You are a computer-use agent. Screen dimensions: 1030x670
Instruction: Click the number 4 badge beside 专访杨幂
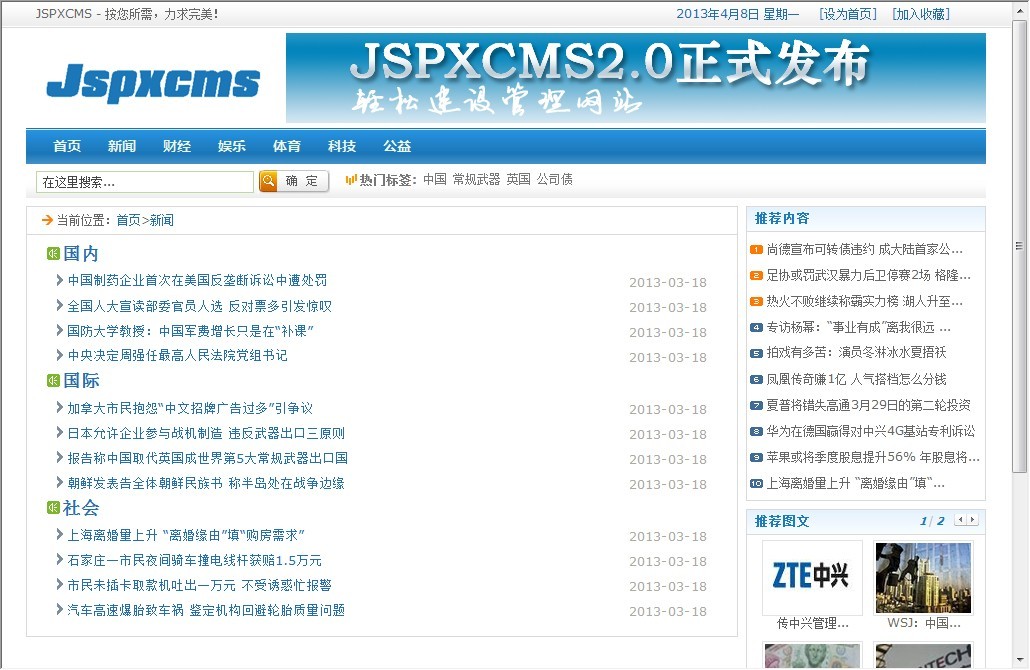(x=756, y=327)
